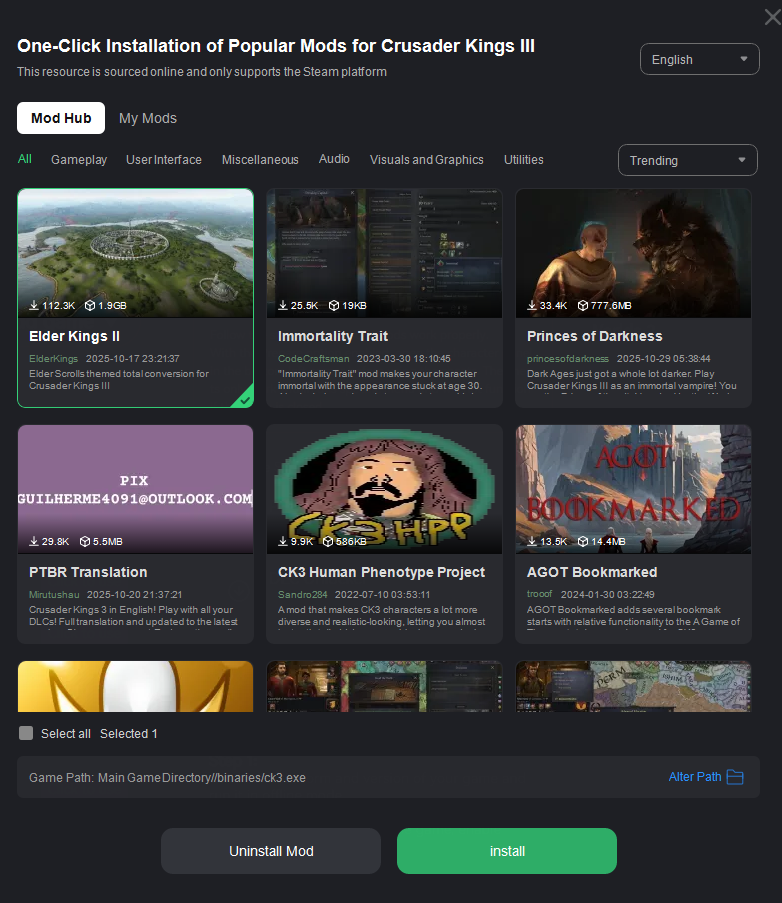
Task: Click the CK3 Human Phenotype Project title
Action: (x=381, y=572)
